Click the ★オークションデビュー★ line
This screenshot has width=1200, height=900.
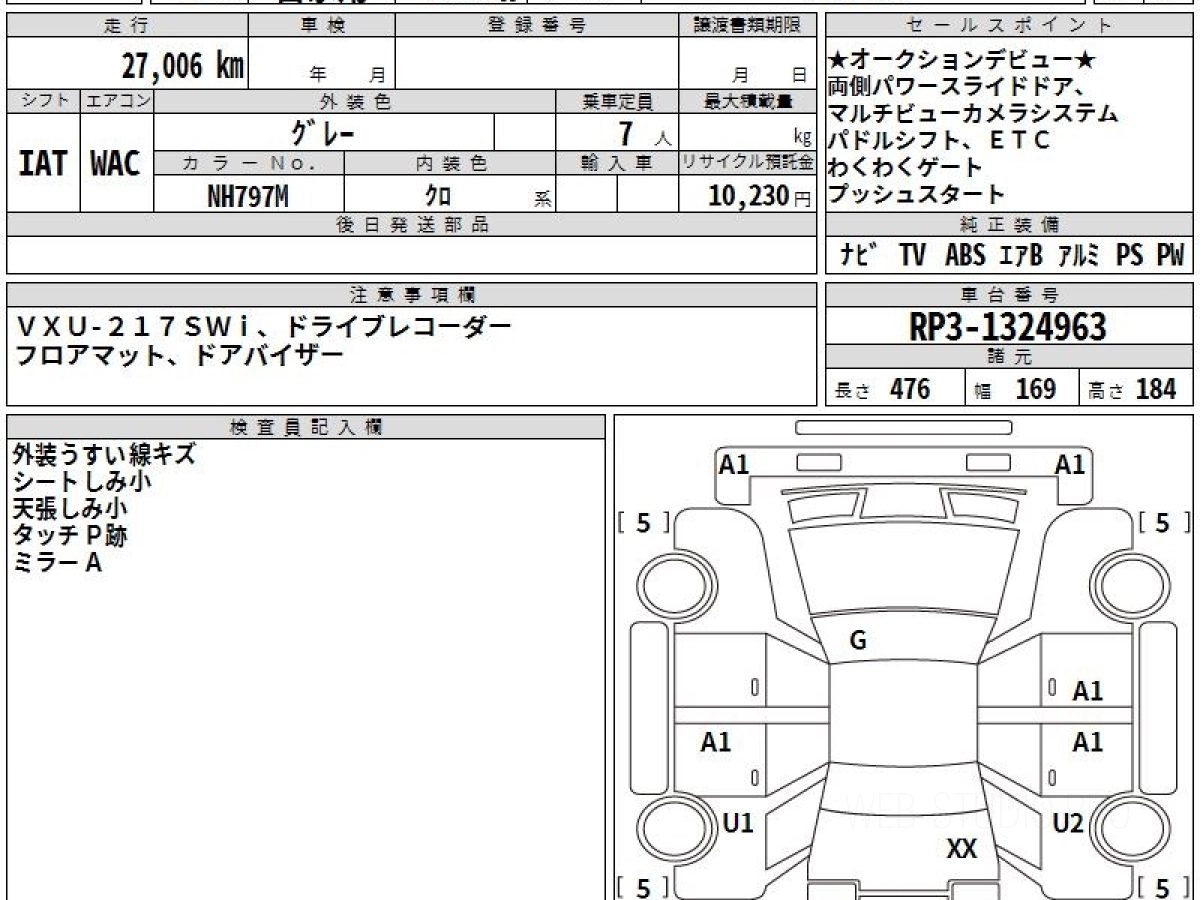(963, 61)
